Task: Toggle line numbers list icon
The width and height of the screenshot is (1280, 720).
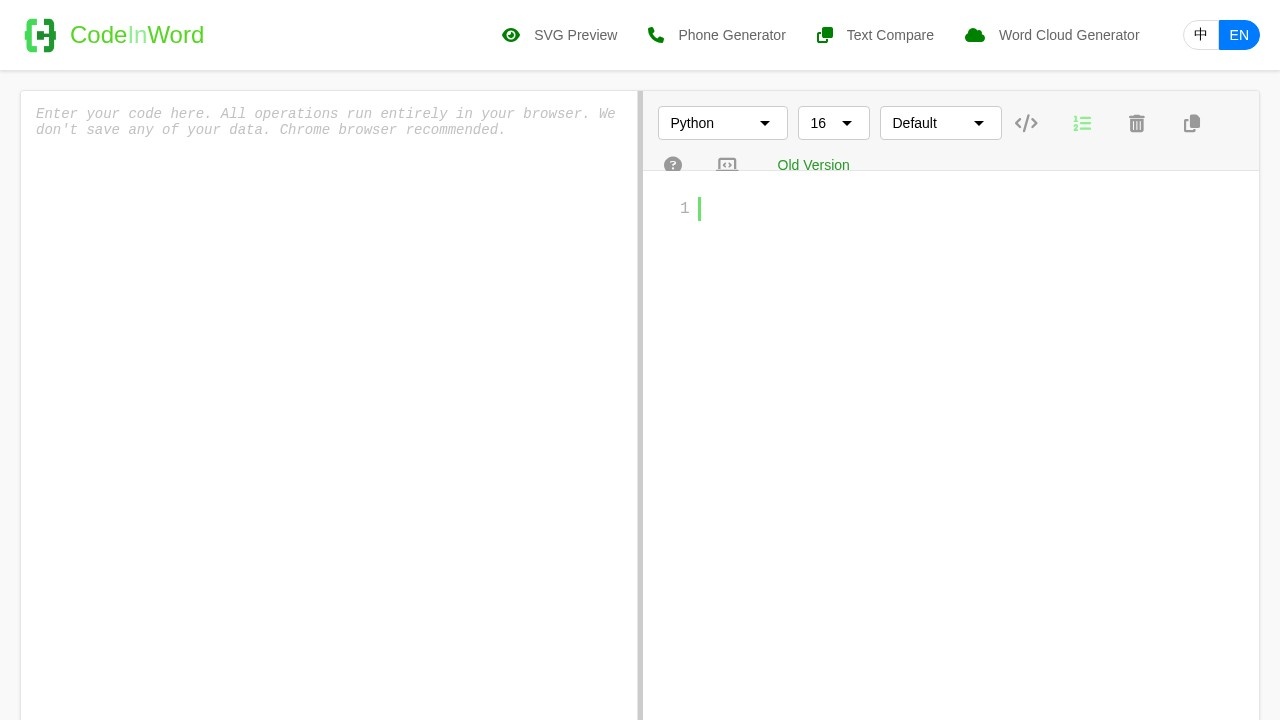Action: pos(1082,123)
